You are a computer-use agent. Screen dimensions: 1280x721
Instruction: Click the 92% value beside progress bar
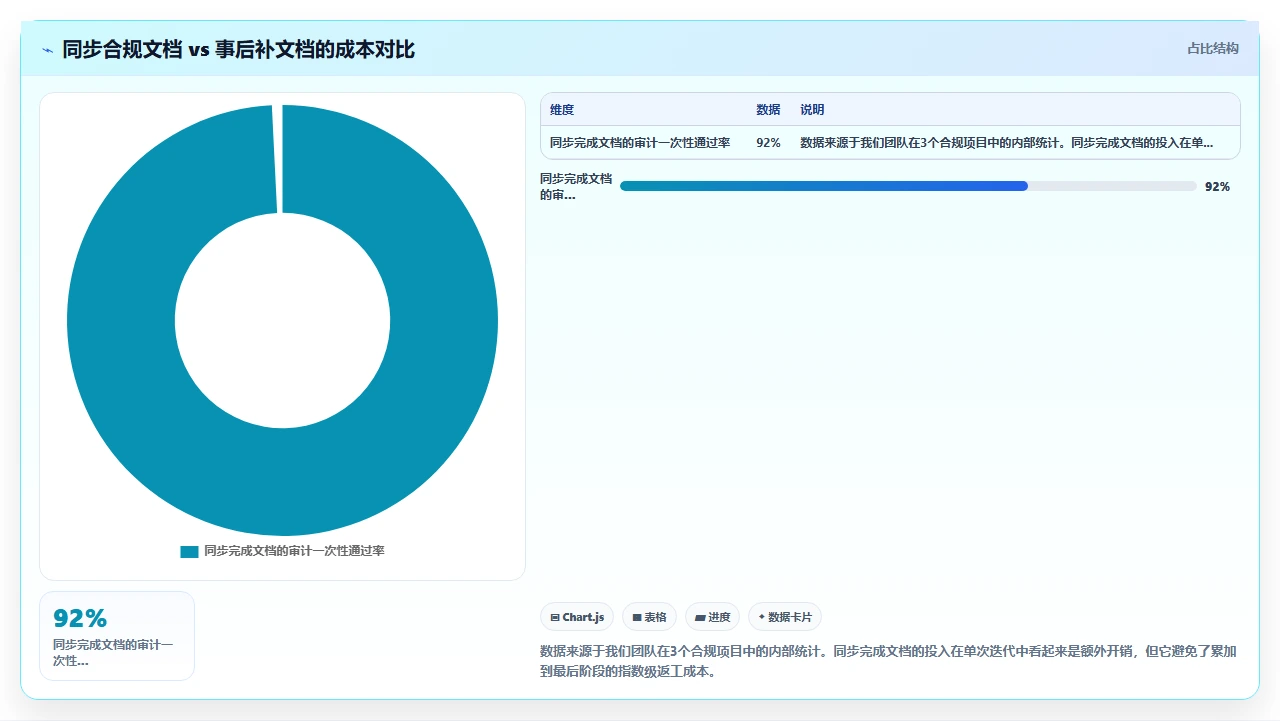coord(1217,187)
